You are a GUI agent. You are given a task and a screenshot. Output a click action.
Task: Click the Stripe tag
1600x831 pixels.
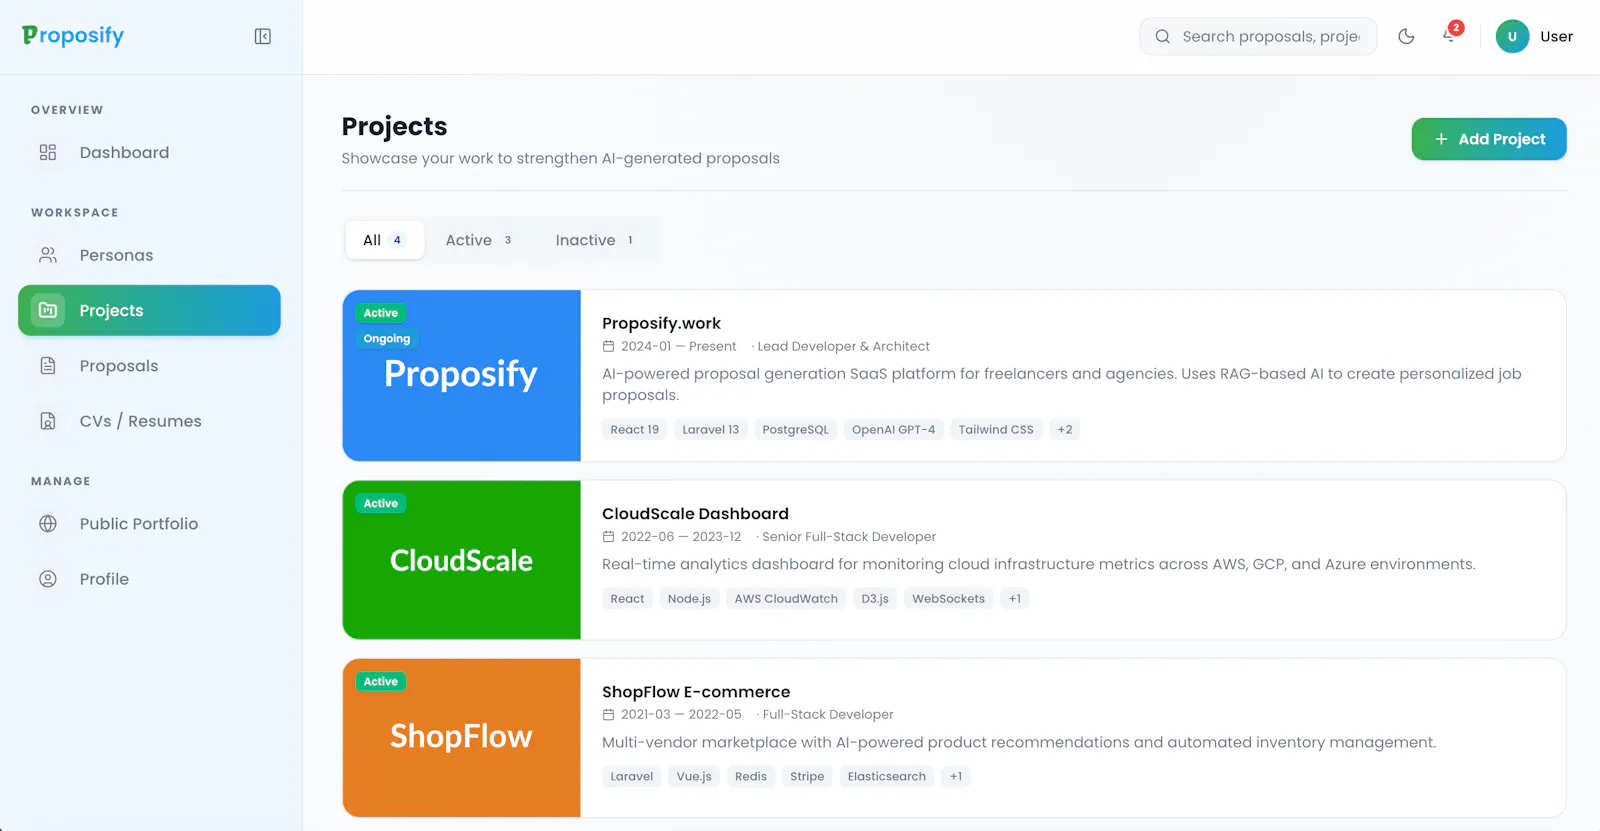point(807,777)
